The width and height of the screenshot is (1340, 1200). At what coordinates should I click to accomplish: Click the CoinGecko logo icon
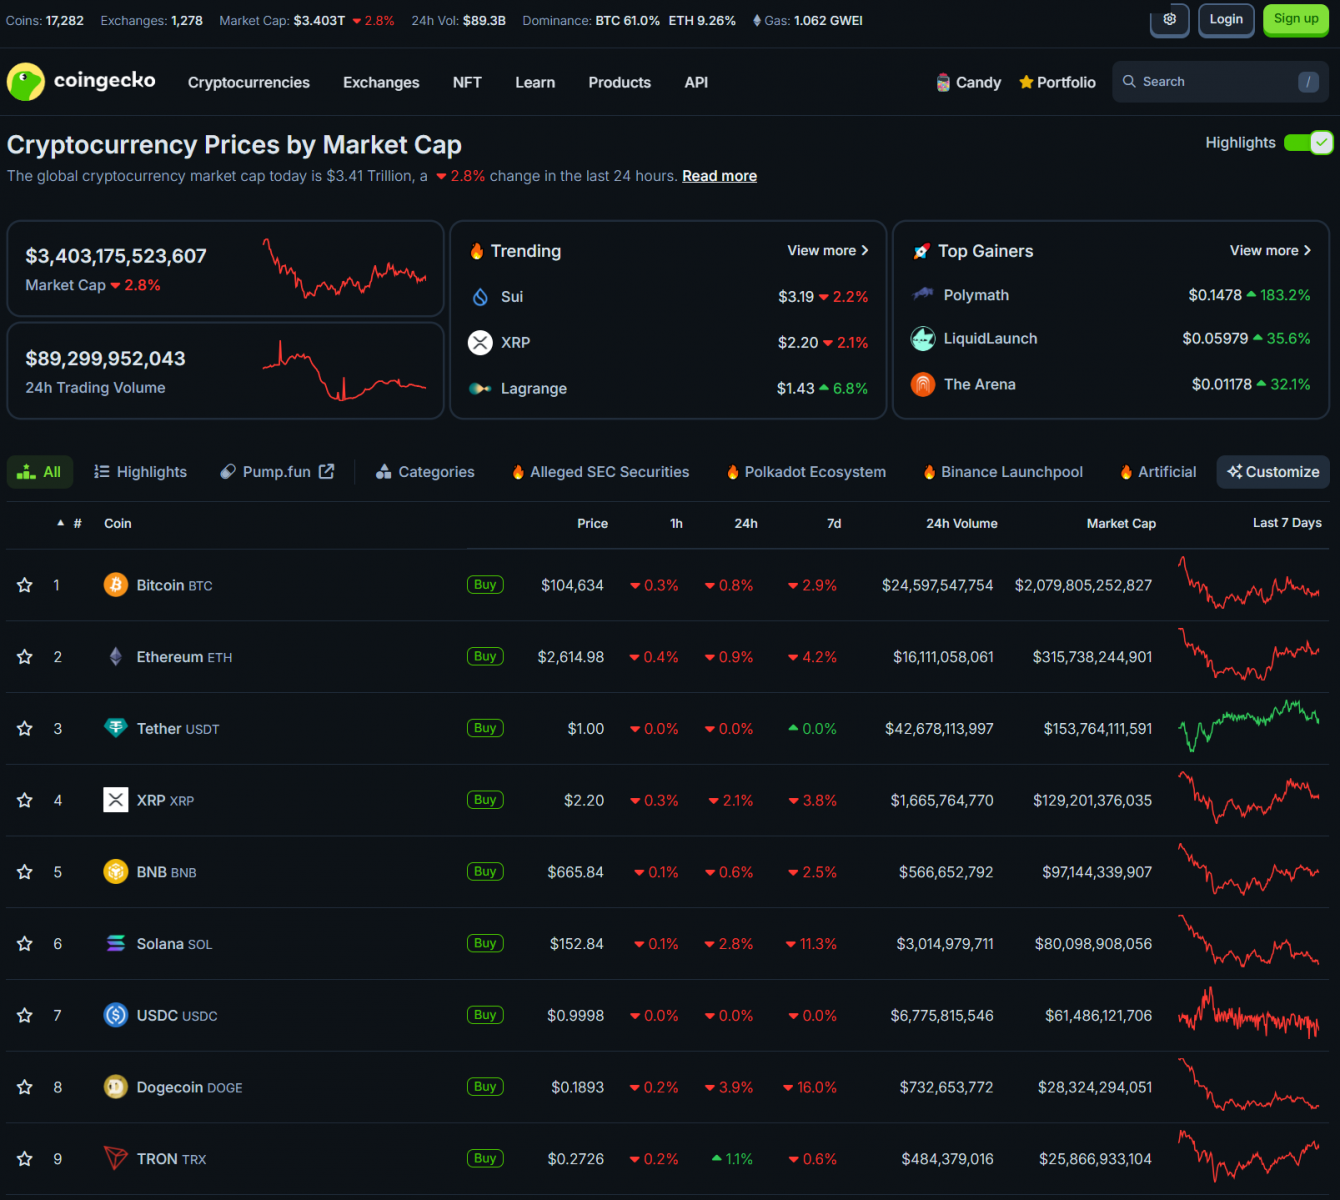(26, 82)
